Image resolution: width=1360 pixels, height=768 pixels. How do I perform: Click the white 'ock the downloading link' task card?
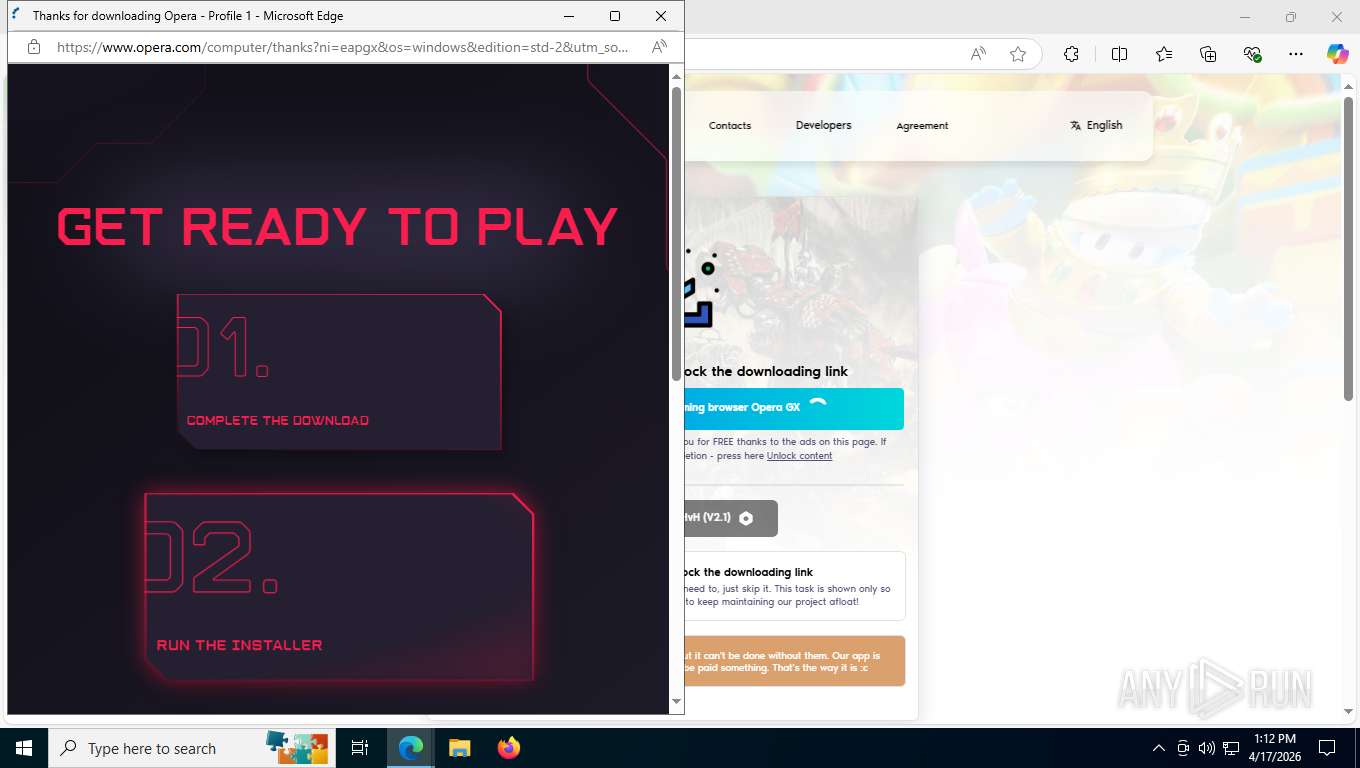click(794, 586)
